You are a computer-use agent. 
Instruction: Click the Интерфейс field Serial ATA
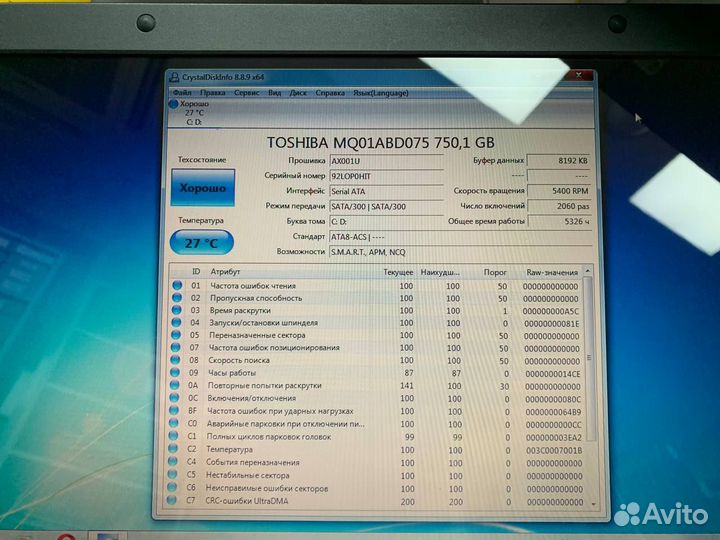(x=386, y=191)
